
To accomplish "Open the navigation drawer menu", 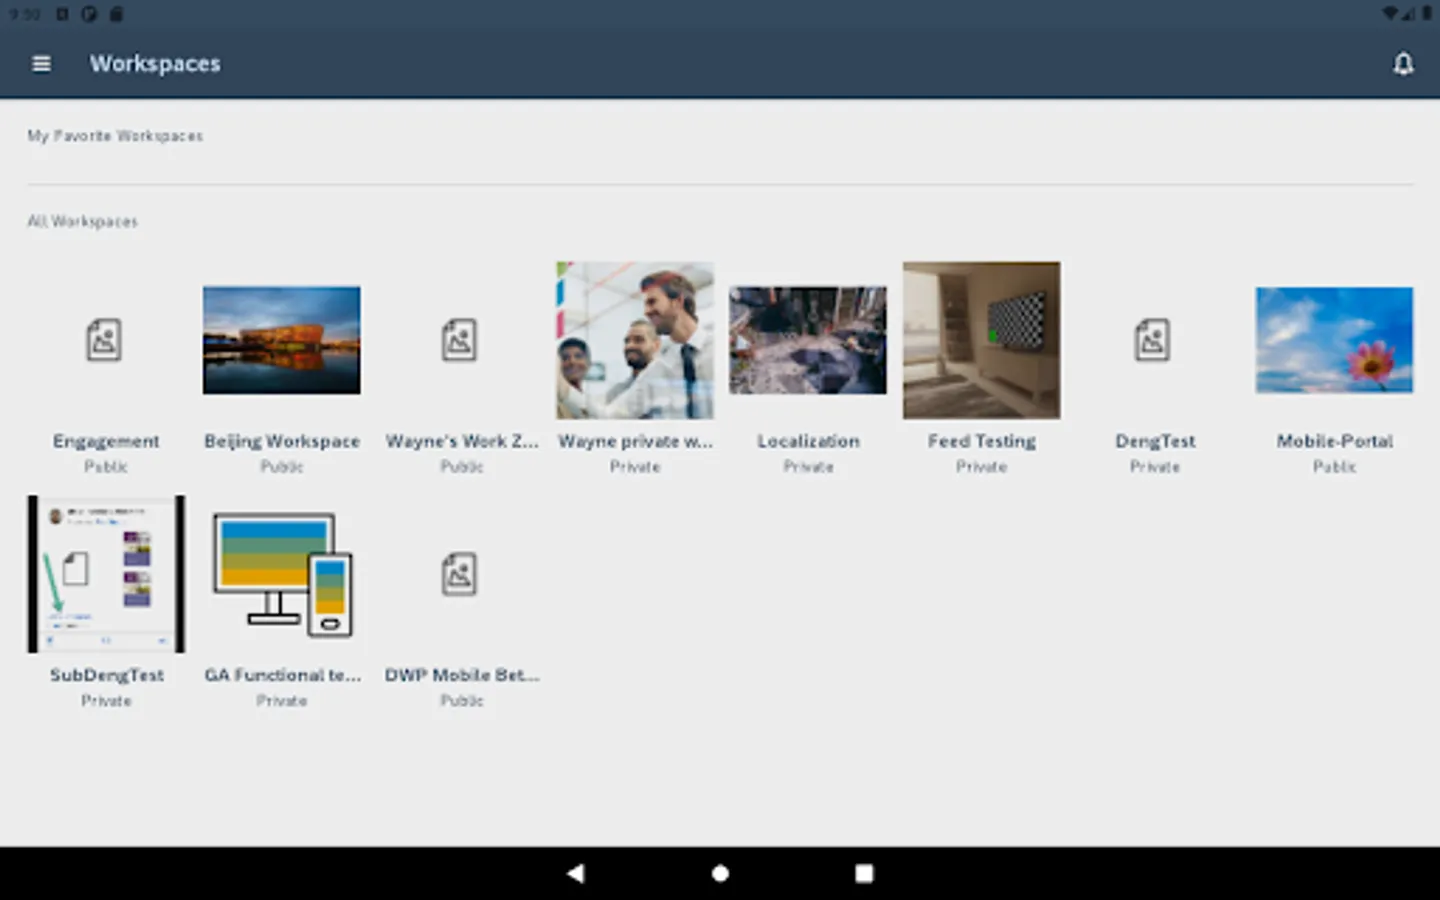I will [41, 63].
